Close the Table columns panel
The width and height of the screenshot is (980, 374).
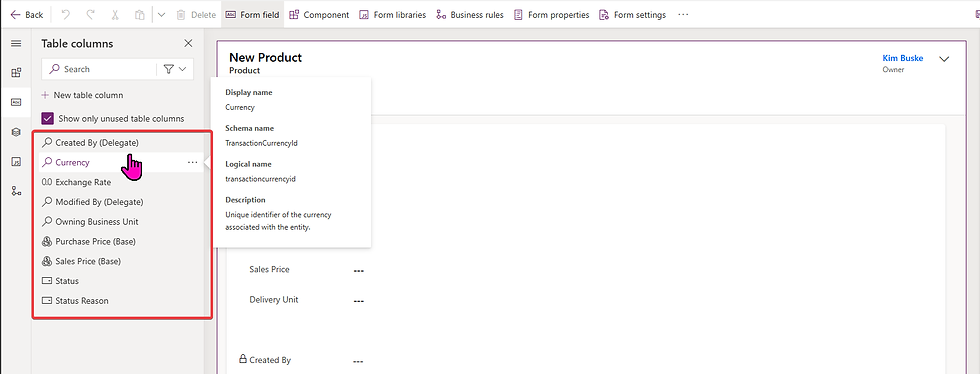188,43
